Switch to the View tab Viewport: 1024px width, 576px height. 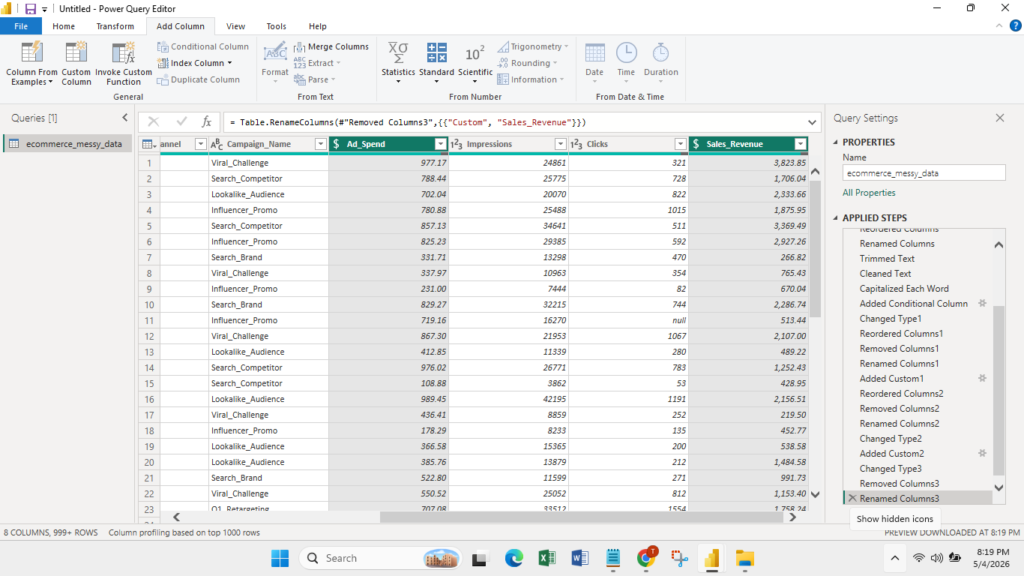235,26
